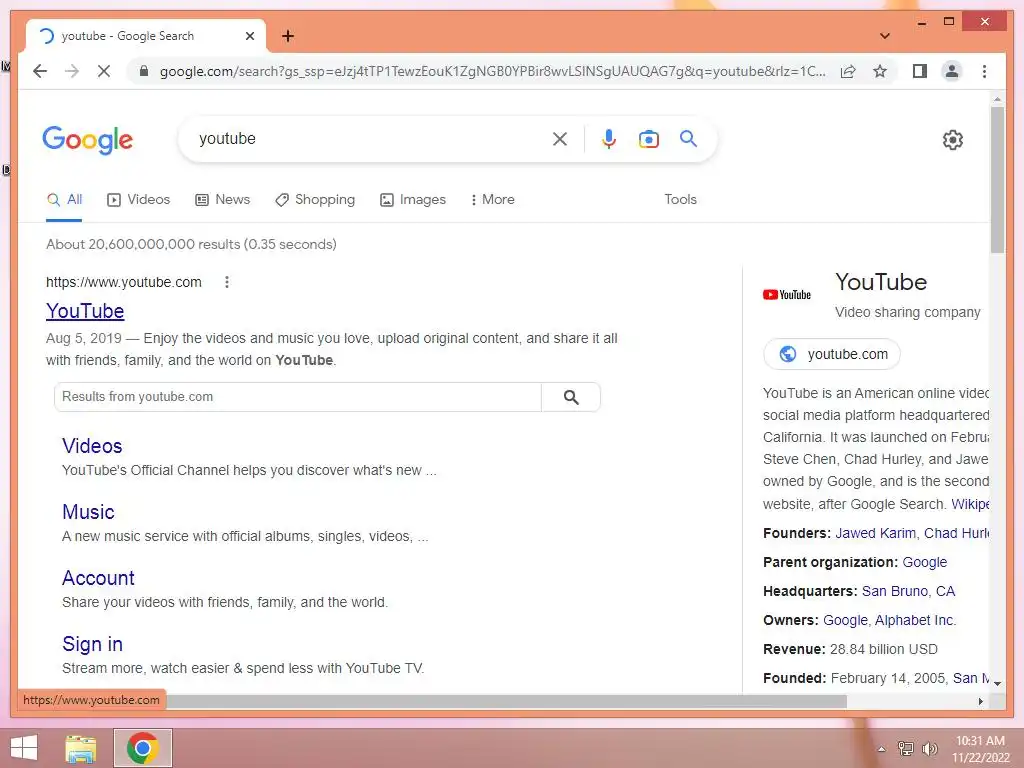The width and height of the screenshot is (1024, 768).
Task: Switch to Shopping results tab
Action: pyautogui.click(x=315, y=200)
